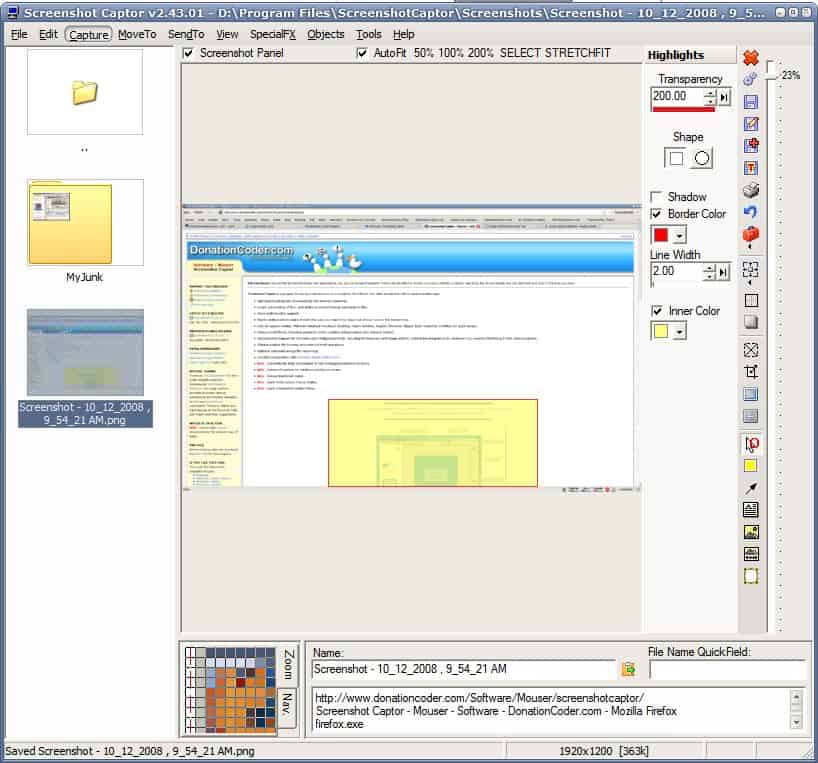Click the blue floppy disk save icon
818x763 pixels.
751,102
